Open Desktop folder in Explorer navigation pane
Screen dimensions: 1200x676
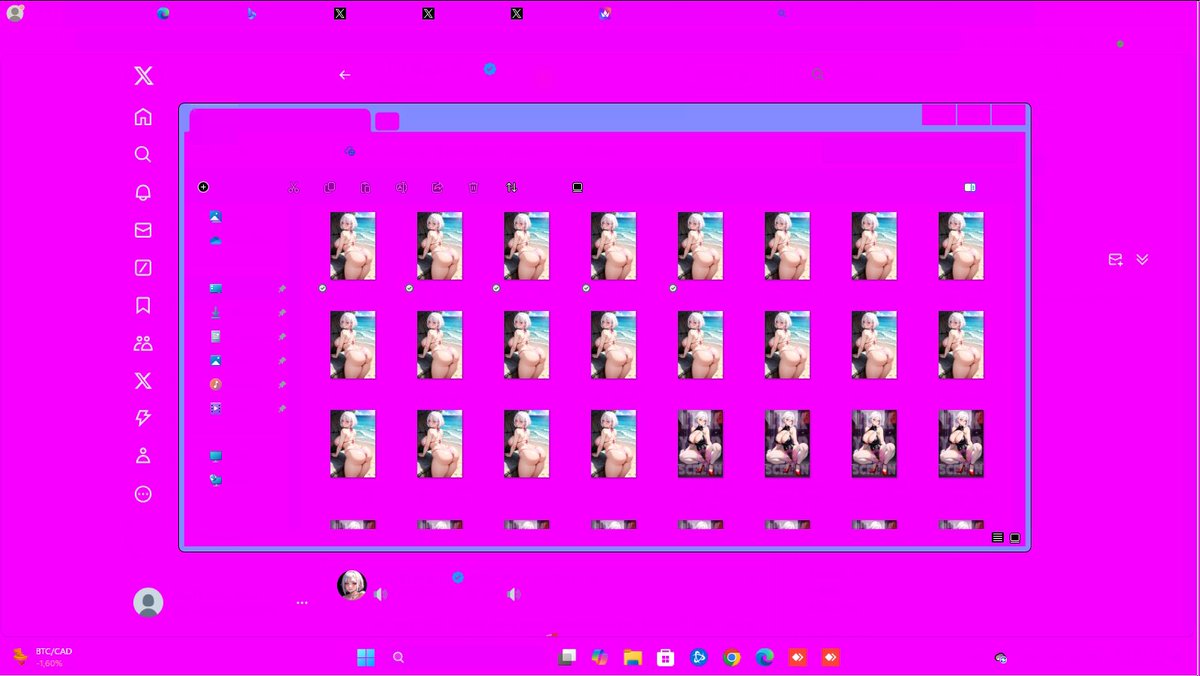[215, 288]
